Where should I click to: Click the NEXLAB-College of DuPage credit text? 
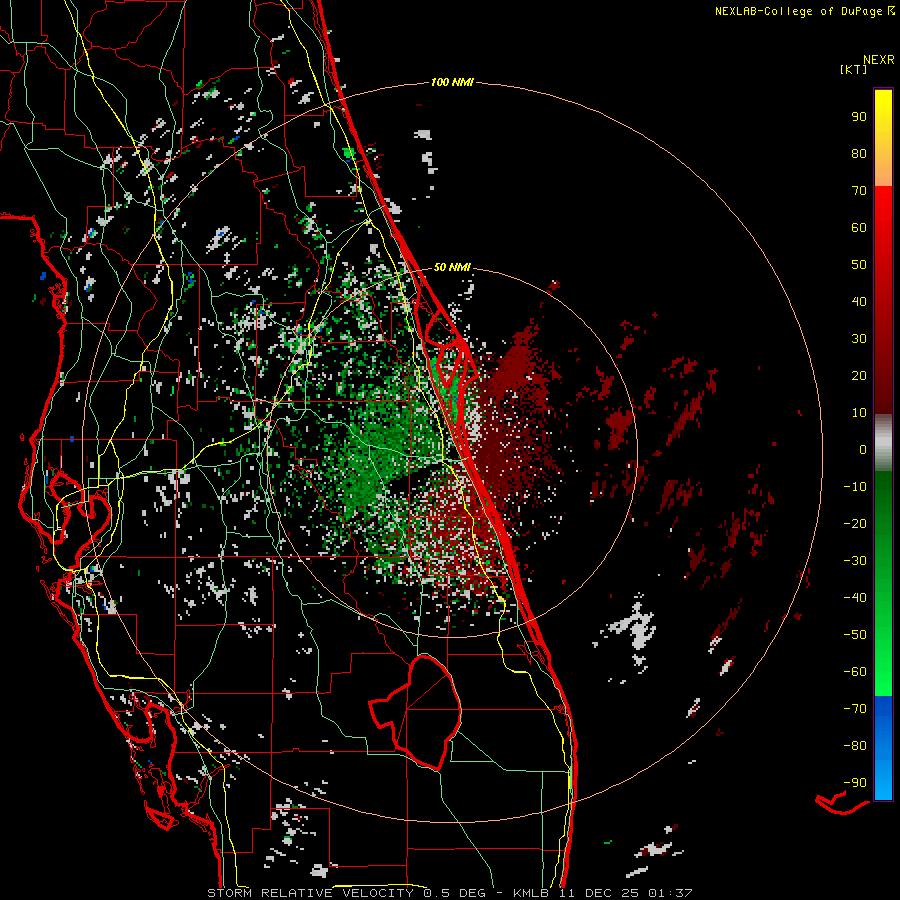click(x=800, y=11)
